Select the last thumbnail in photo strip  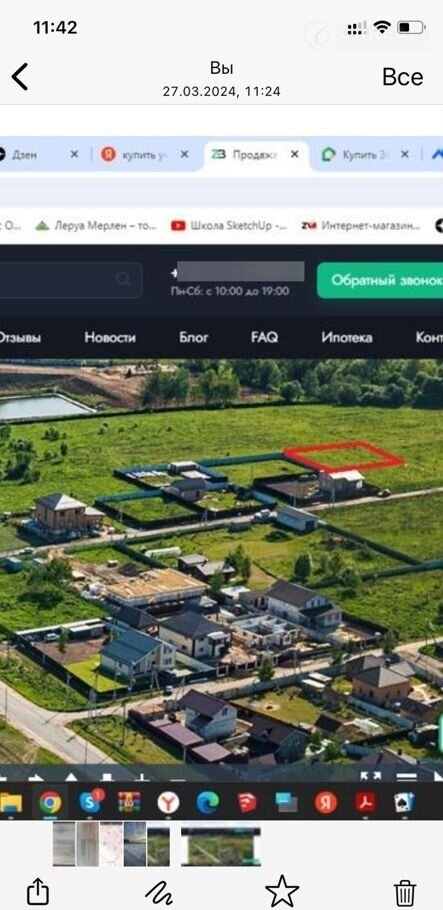point(221,846)
